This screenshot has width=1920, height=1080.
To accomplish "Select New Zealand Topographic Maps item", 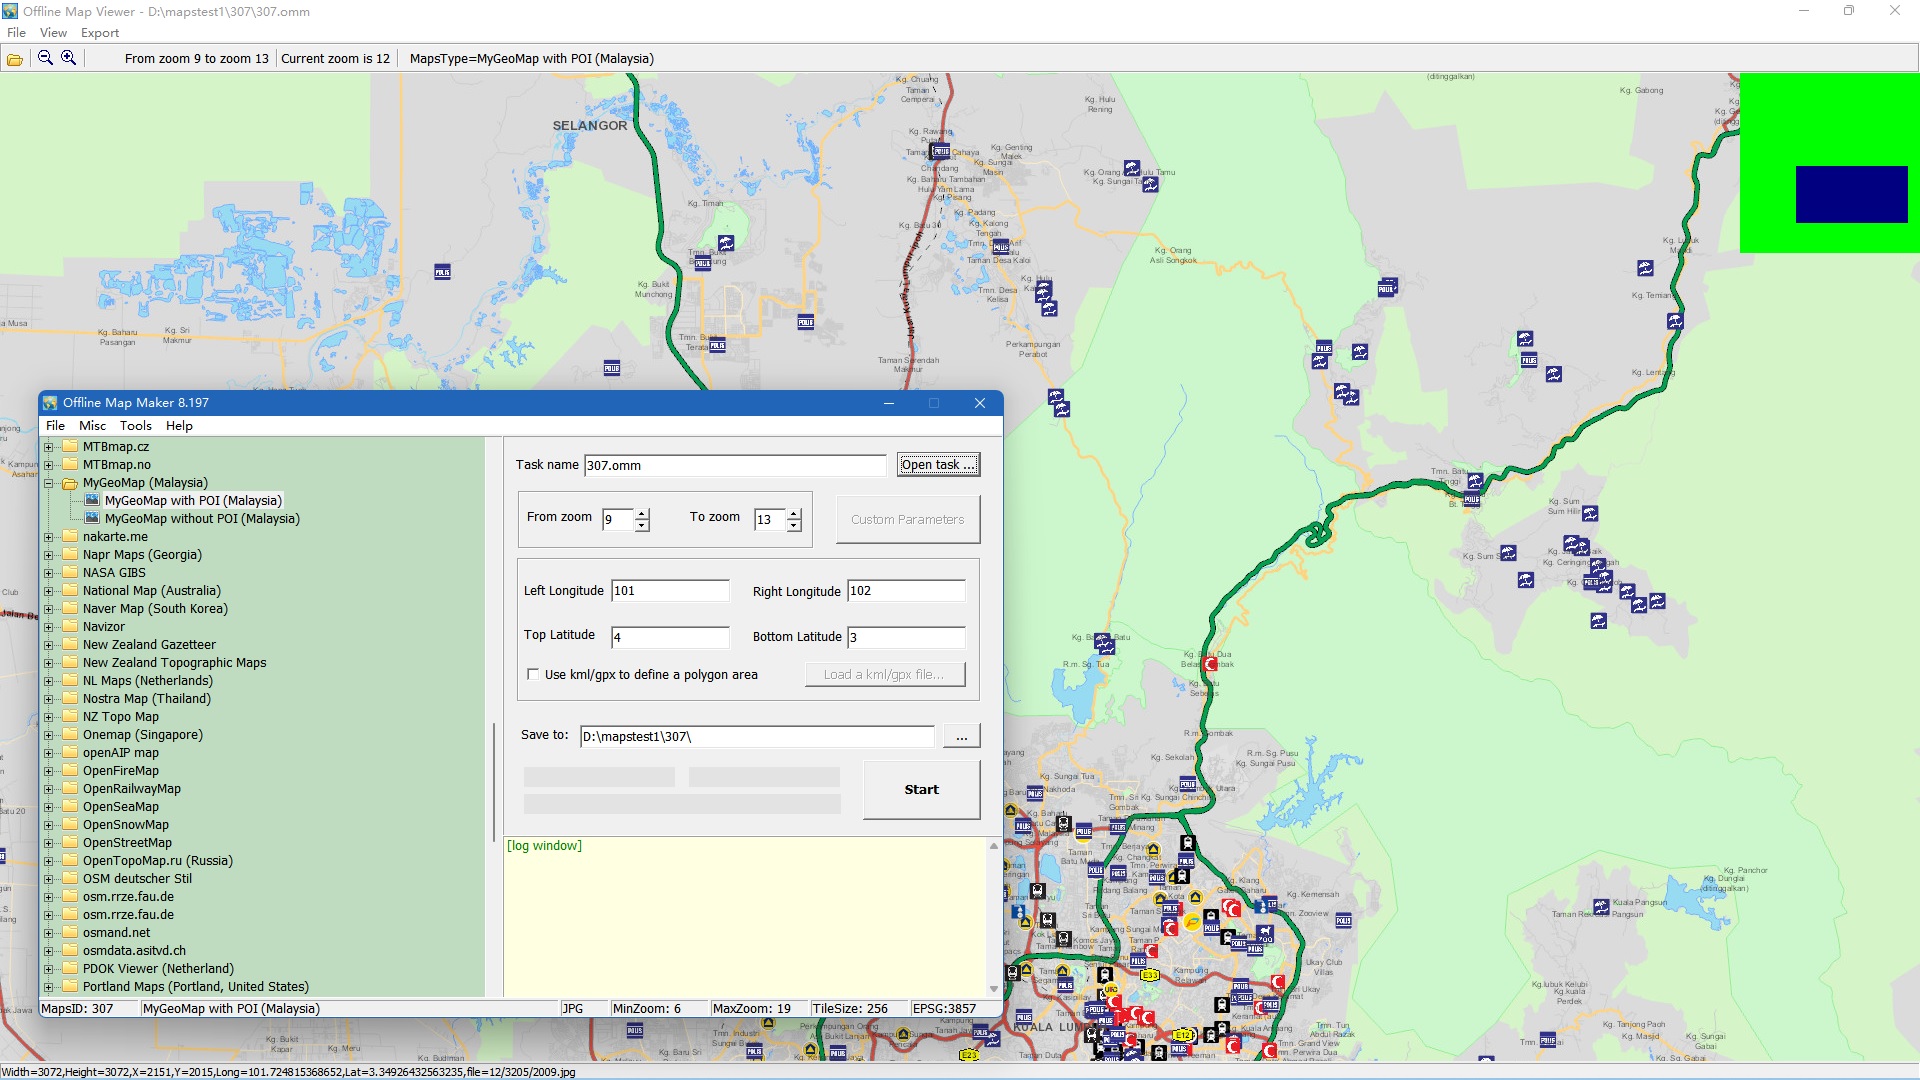I will coord(174,662).
